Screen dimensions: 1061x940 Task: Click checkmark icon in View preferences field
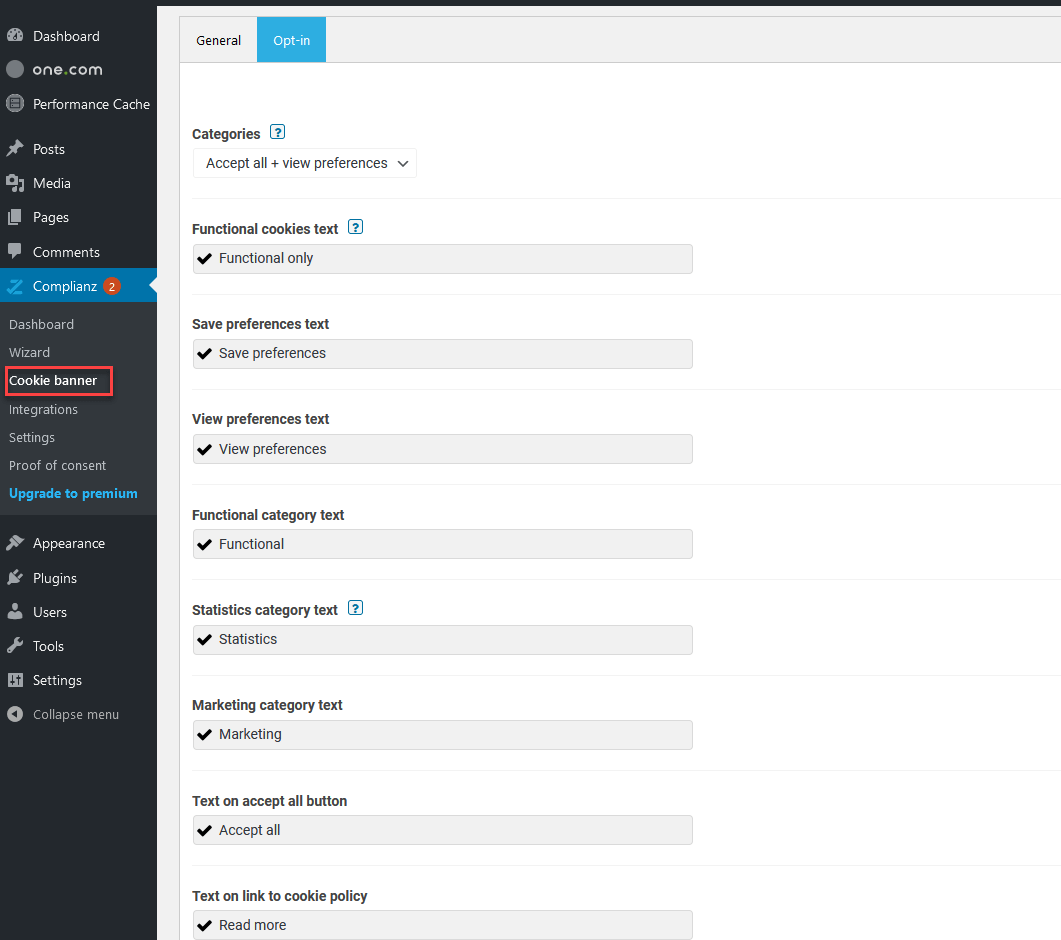(x=204, y=449)
